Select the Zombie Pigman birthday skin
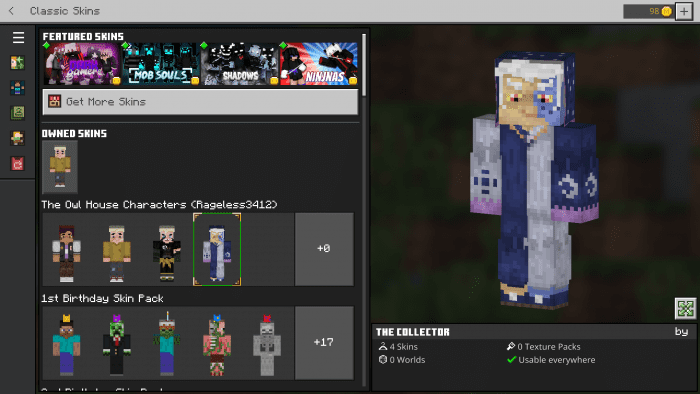Viewport: 700px width, 394px height. click(x=217, y=344)
